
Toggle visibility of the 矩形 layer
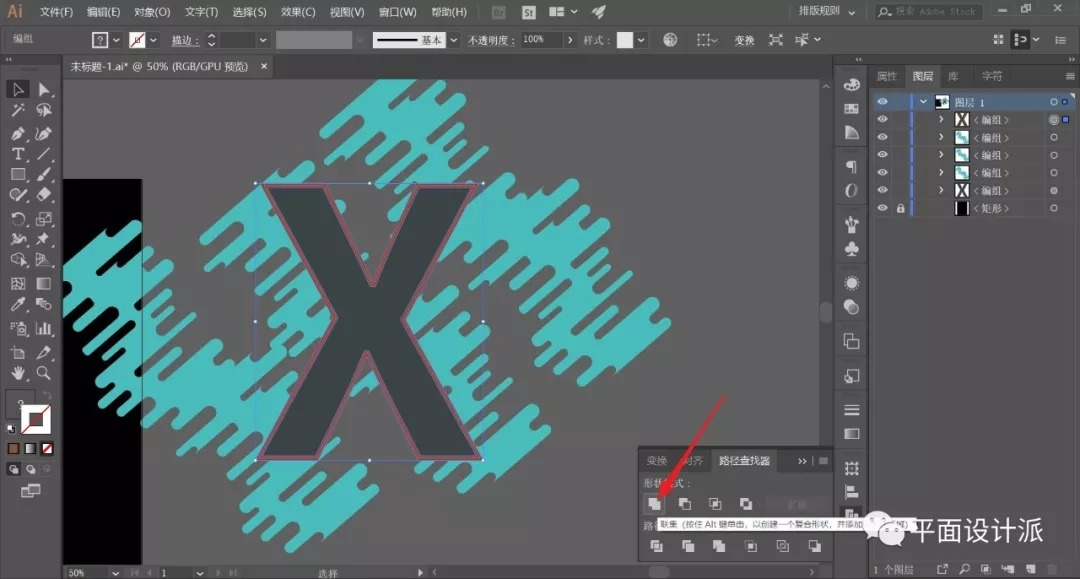[882, 208]
